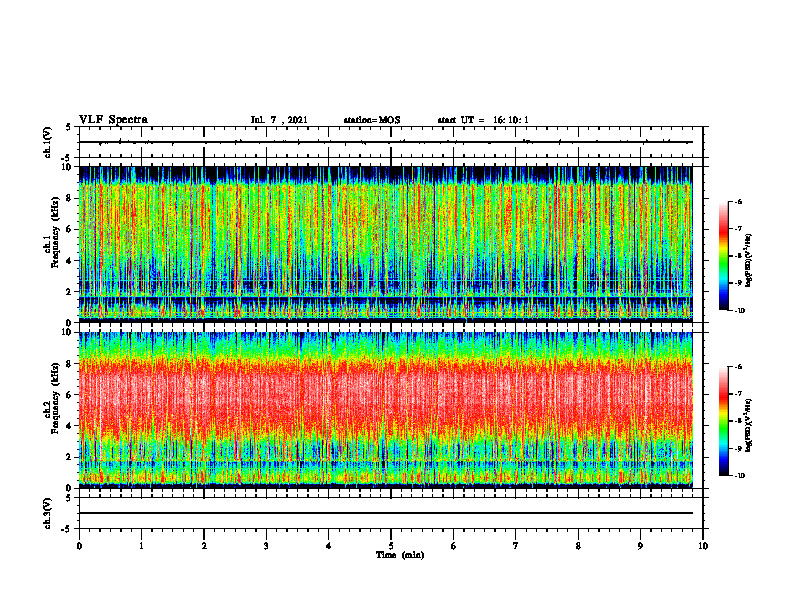
Task: Click the "-10" label on ch.1 colorbar
Action: (x=739, y=311)
